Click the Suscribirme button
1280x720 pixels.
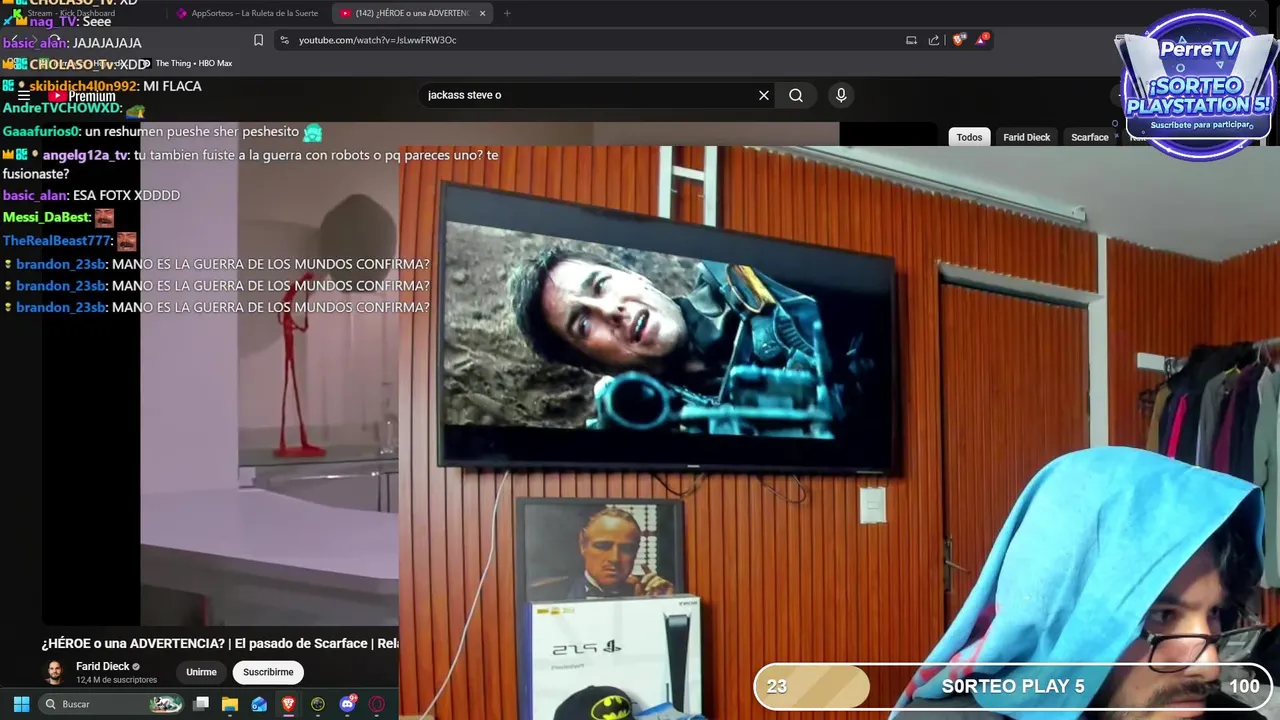click(268, 672)
